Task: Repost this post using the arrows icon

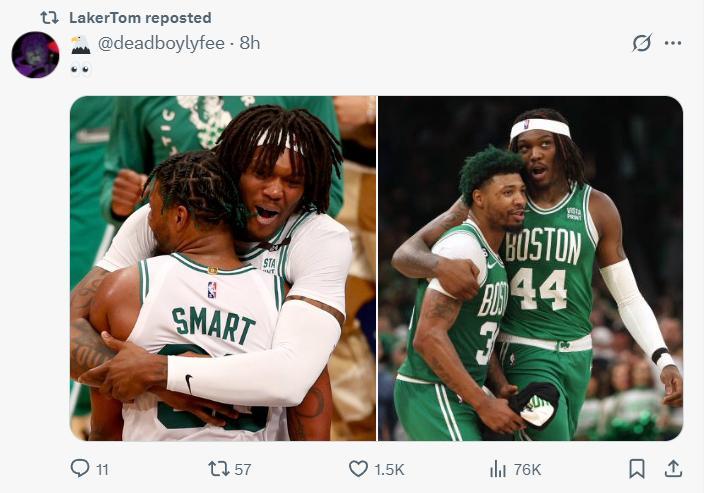Action: point(218,468)
